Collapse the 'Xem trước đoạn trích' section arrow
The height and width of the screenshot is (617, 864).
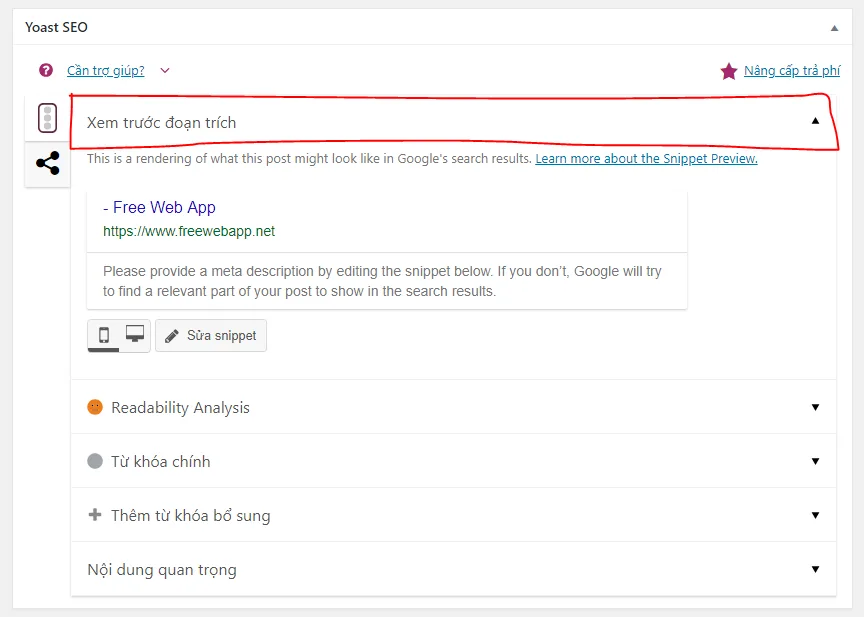point(815,121)
